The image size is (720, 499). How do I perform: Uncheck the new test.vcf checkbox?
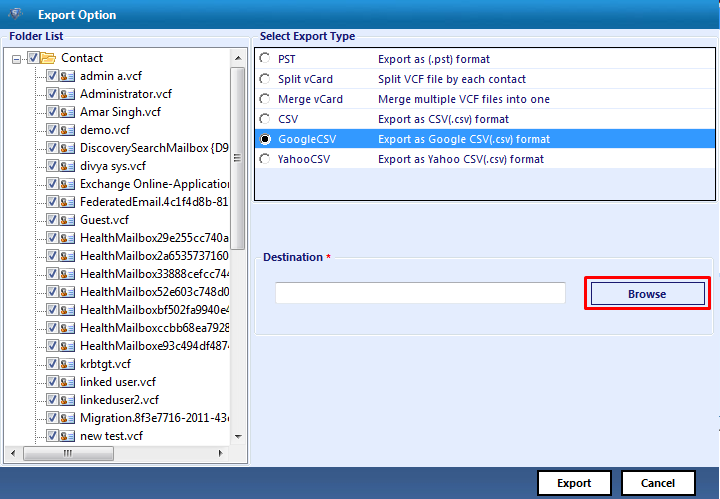point(52,436)
